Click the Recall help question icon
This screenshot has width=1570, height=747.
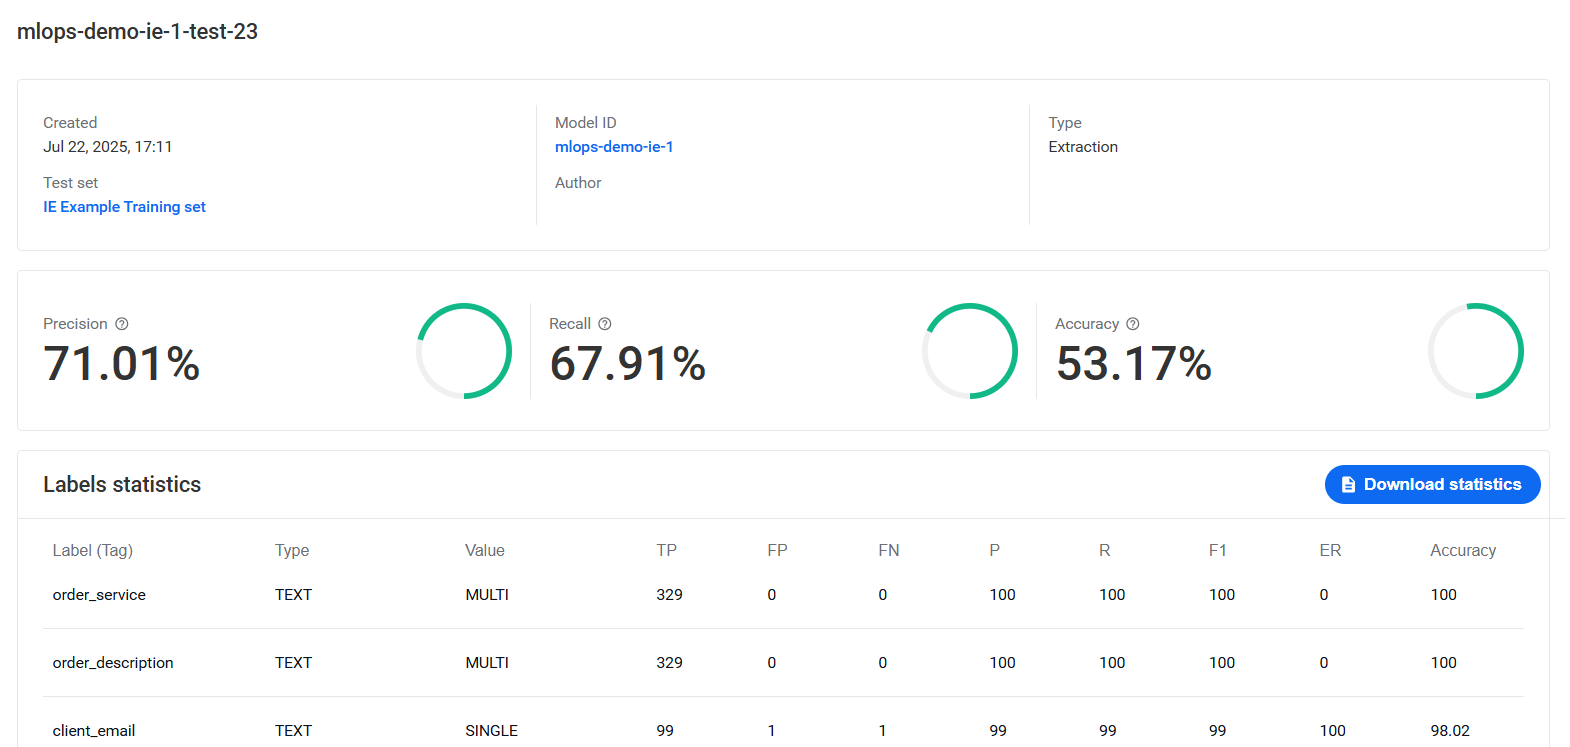605,324
